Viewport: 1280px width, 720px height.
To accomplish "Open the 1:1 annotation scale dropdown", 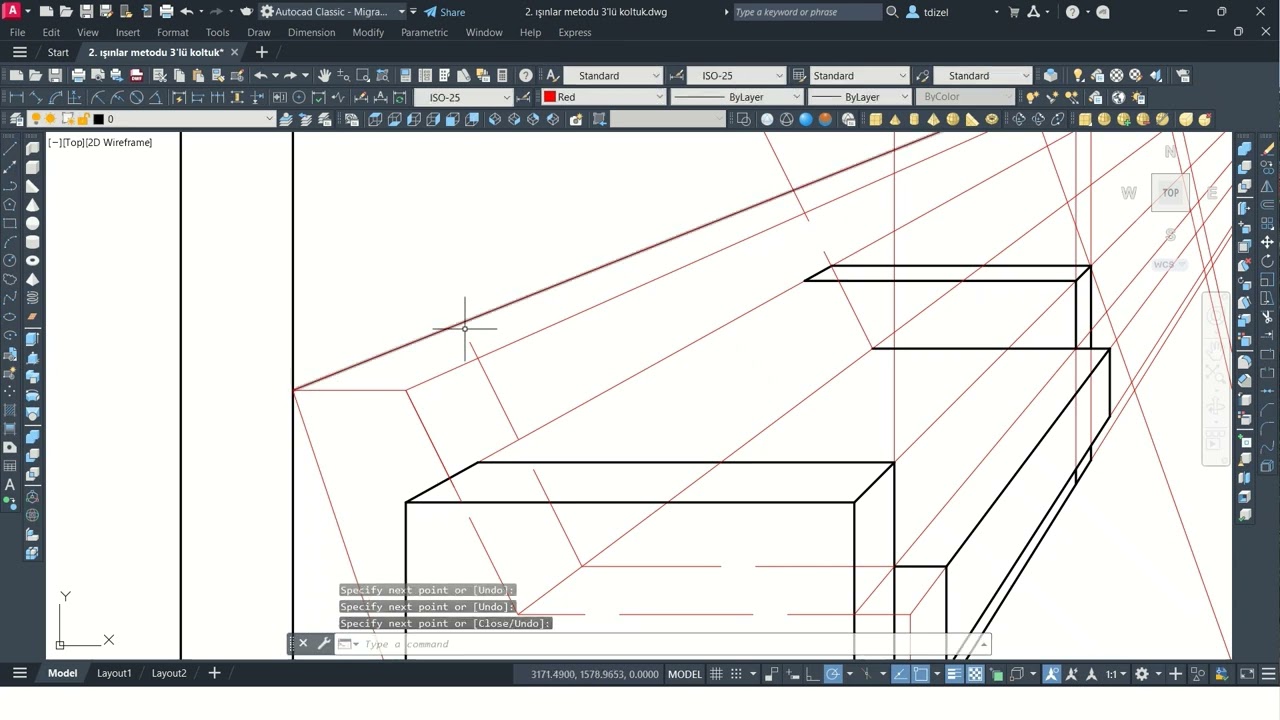I will [1116, 674].
